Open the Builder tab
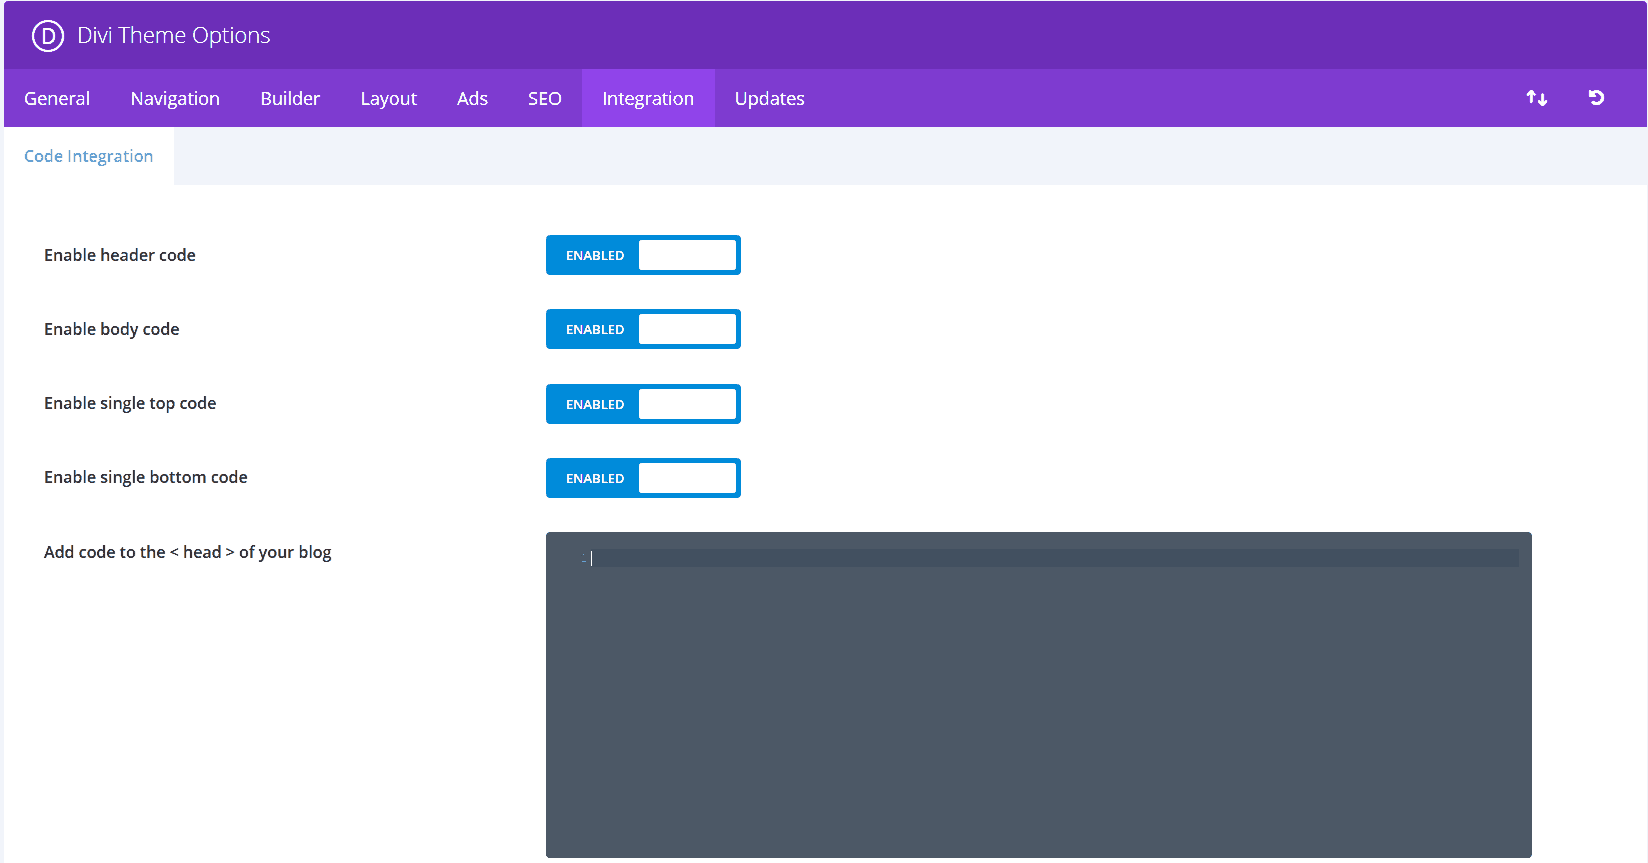 [290, 98]
